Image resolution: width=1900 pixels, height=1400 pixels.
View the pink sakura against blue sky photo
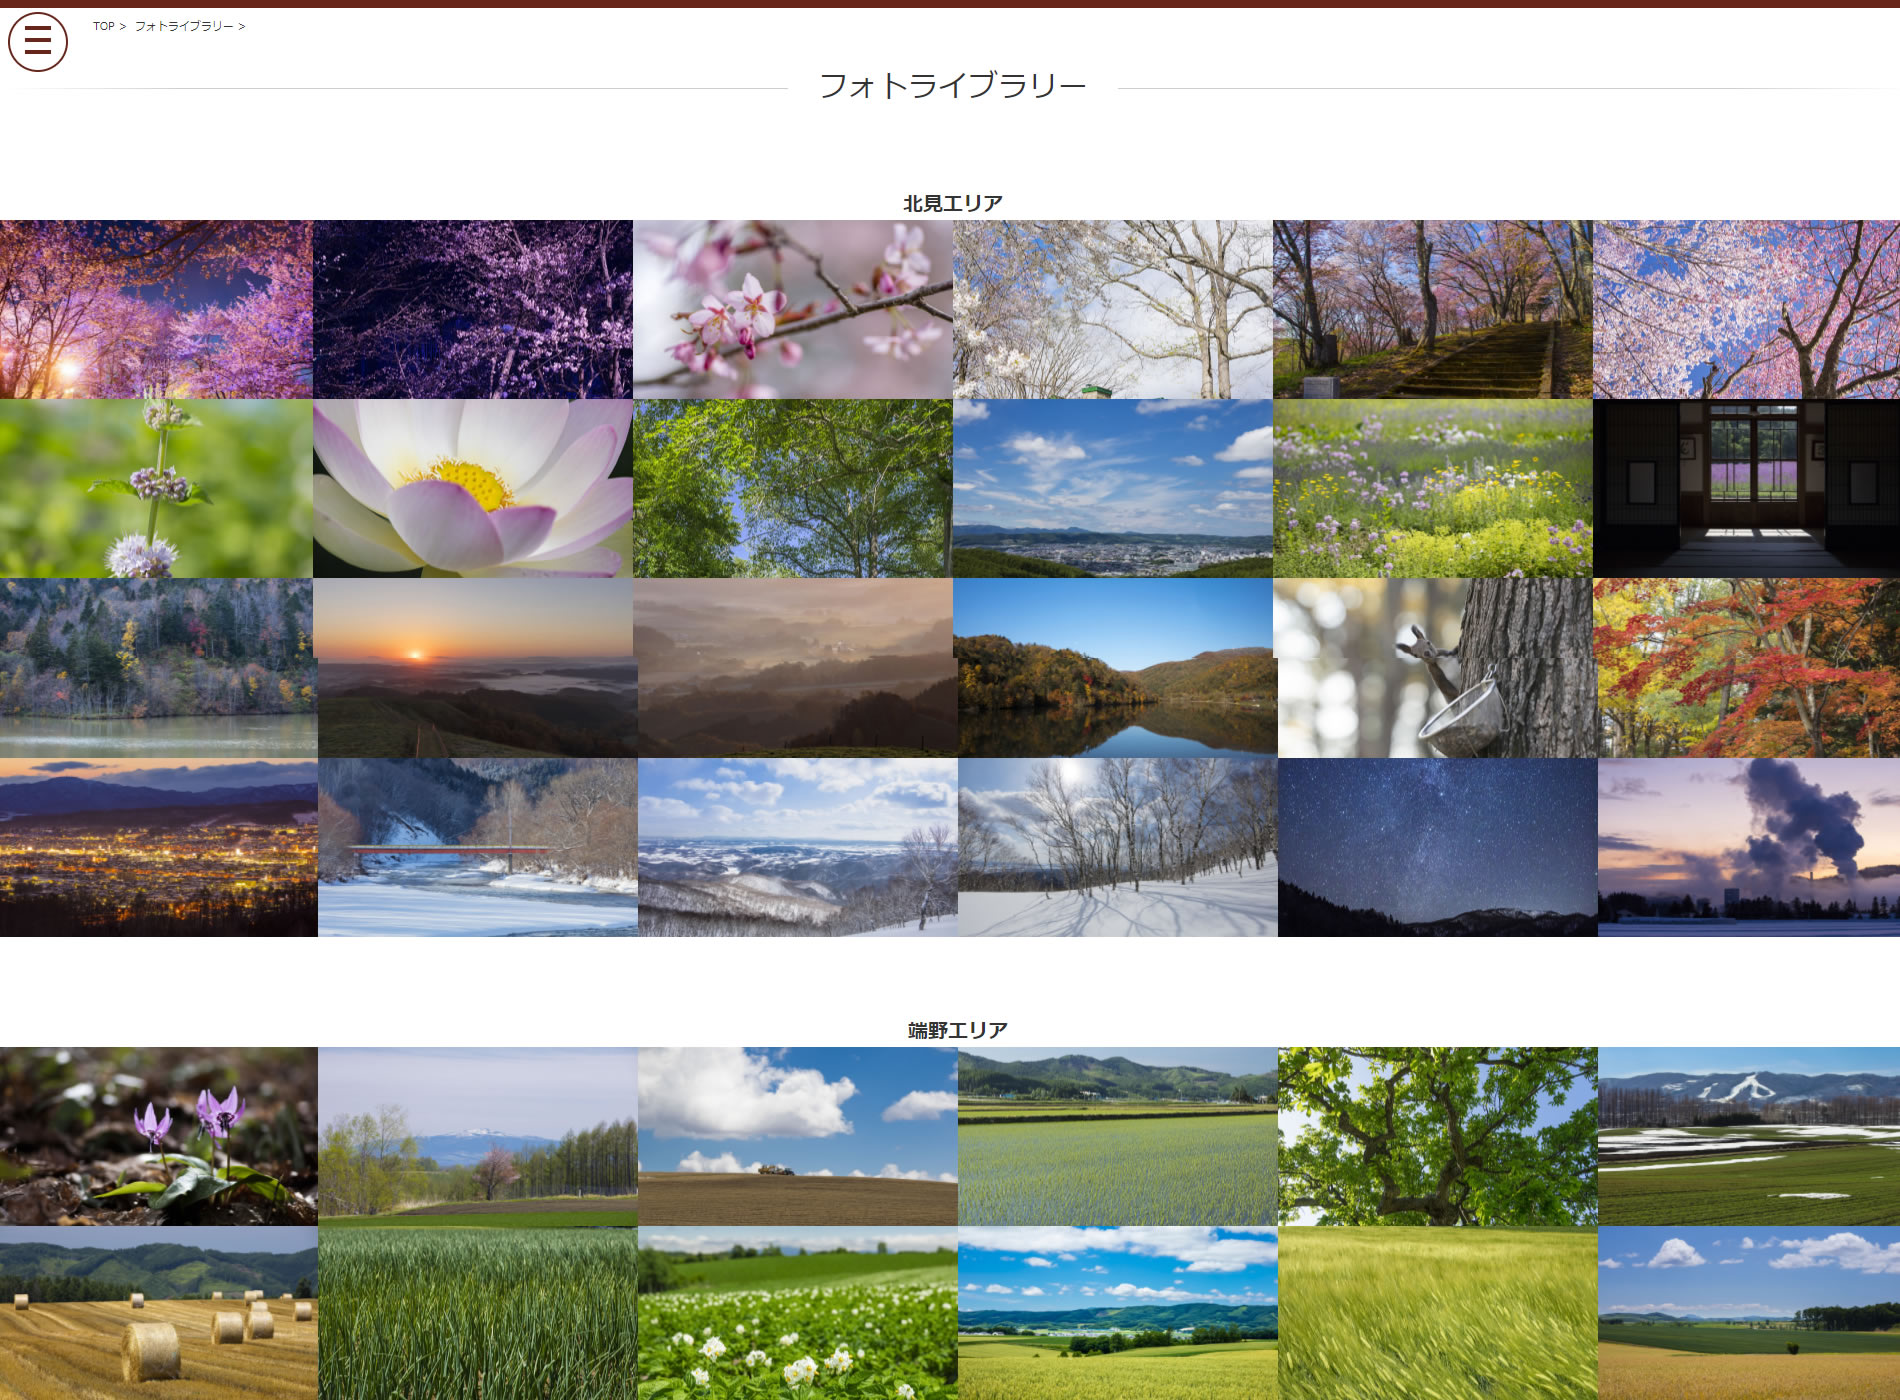point(1746,309)
